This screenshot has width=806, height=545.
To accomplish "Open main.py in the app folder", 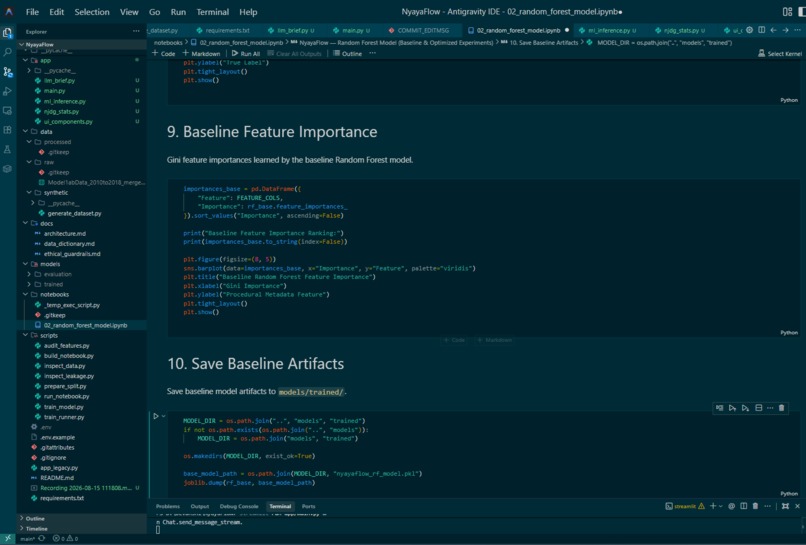I will [54, 91].
